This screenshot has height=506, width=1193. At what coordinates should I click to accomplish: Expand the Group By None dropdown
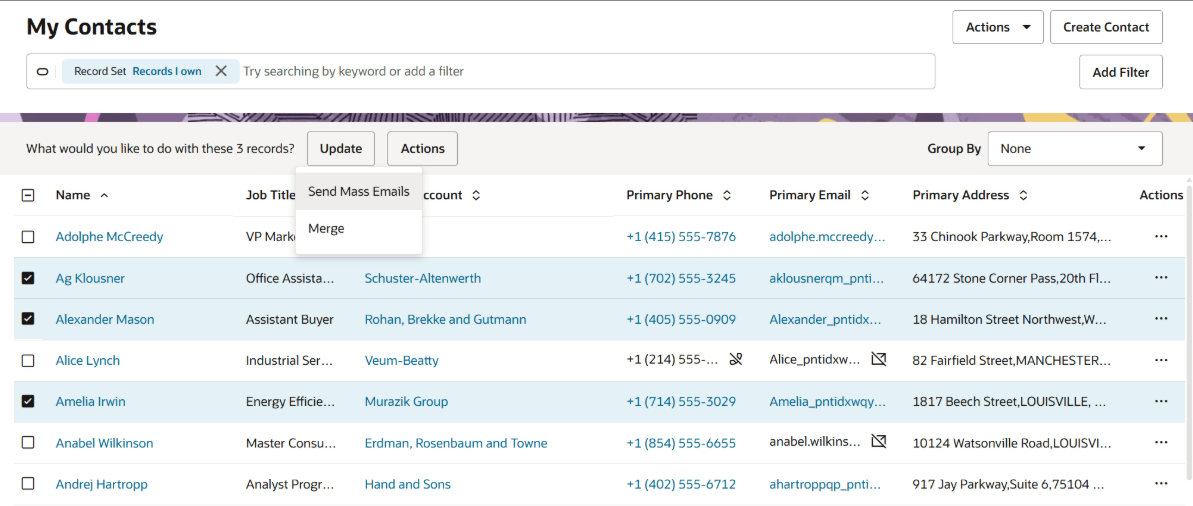1074,148
